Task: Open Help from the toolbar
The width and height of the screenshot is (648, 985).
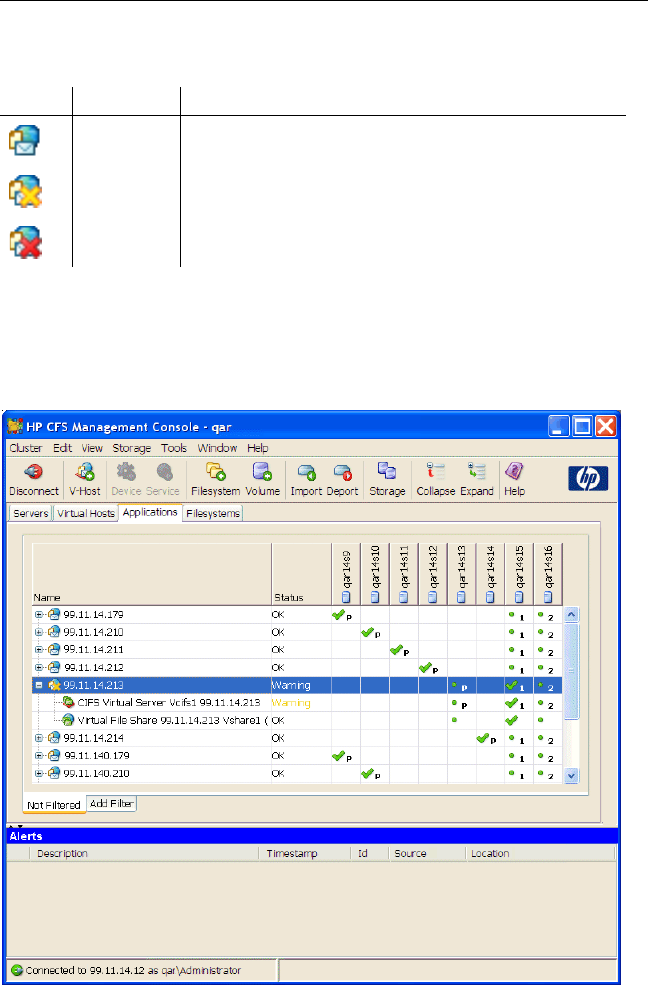Action: (x=514, y=472)
